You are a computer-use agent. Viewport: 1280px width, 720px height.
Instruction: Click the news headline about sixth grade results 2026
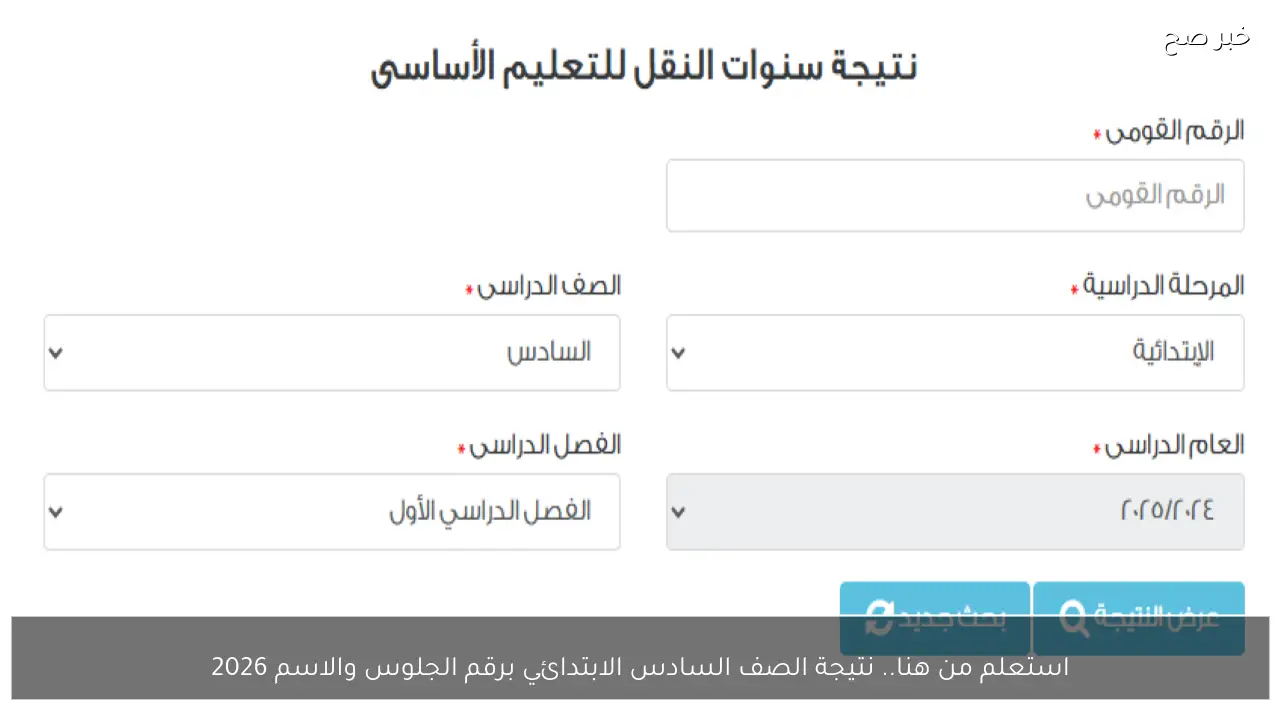click(x=640, y=666)
